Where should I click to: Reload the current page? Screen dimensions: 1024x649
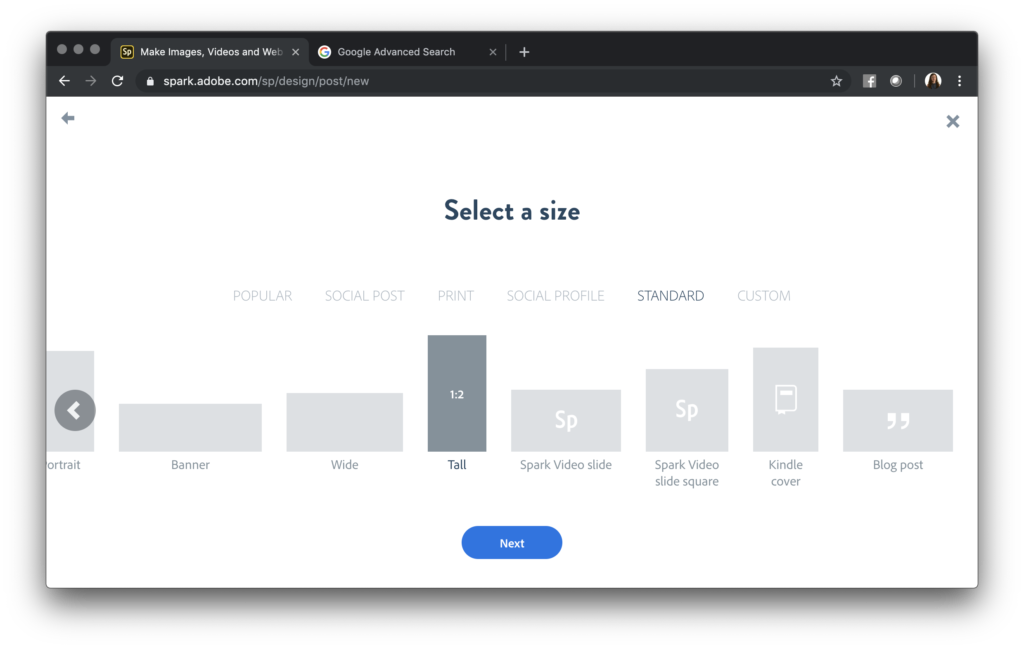click(117, 80)
